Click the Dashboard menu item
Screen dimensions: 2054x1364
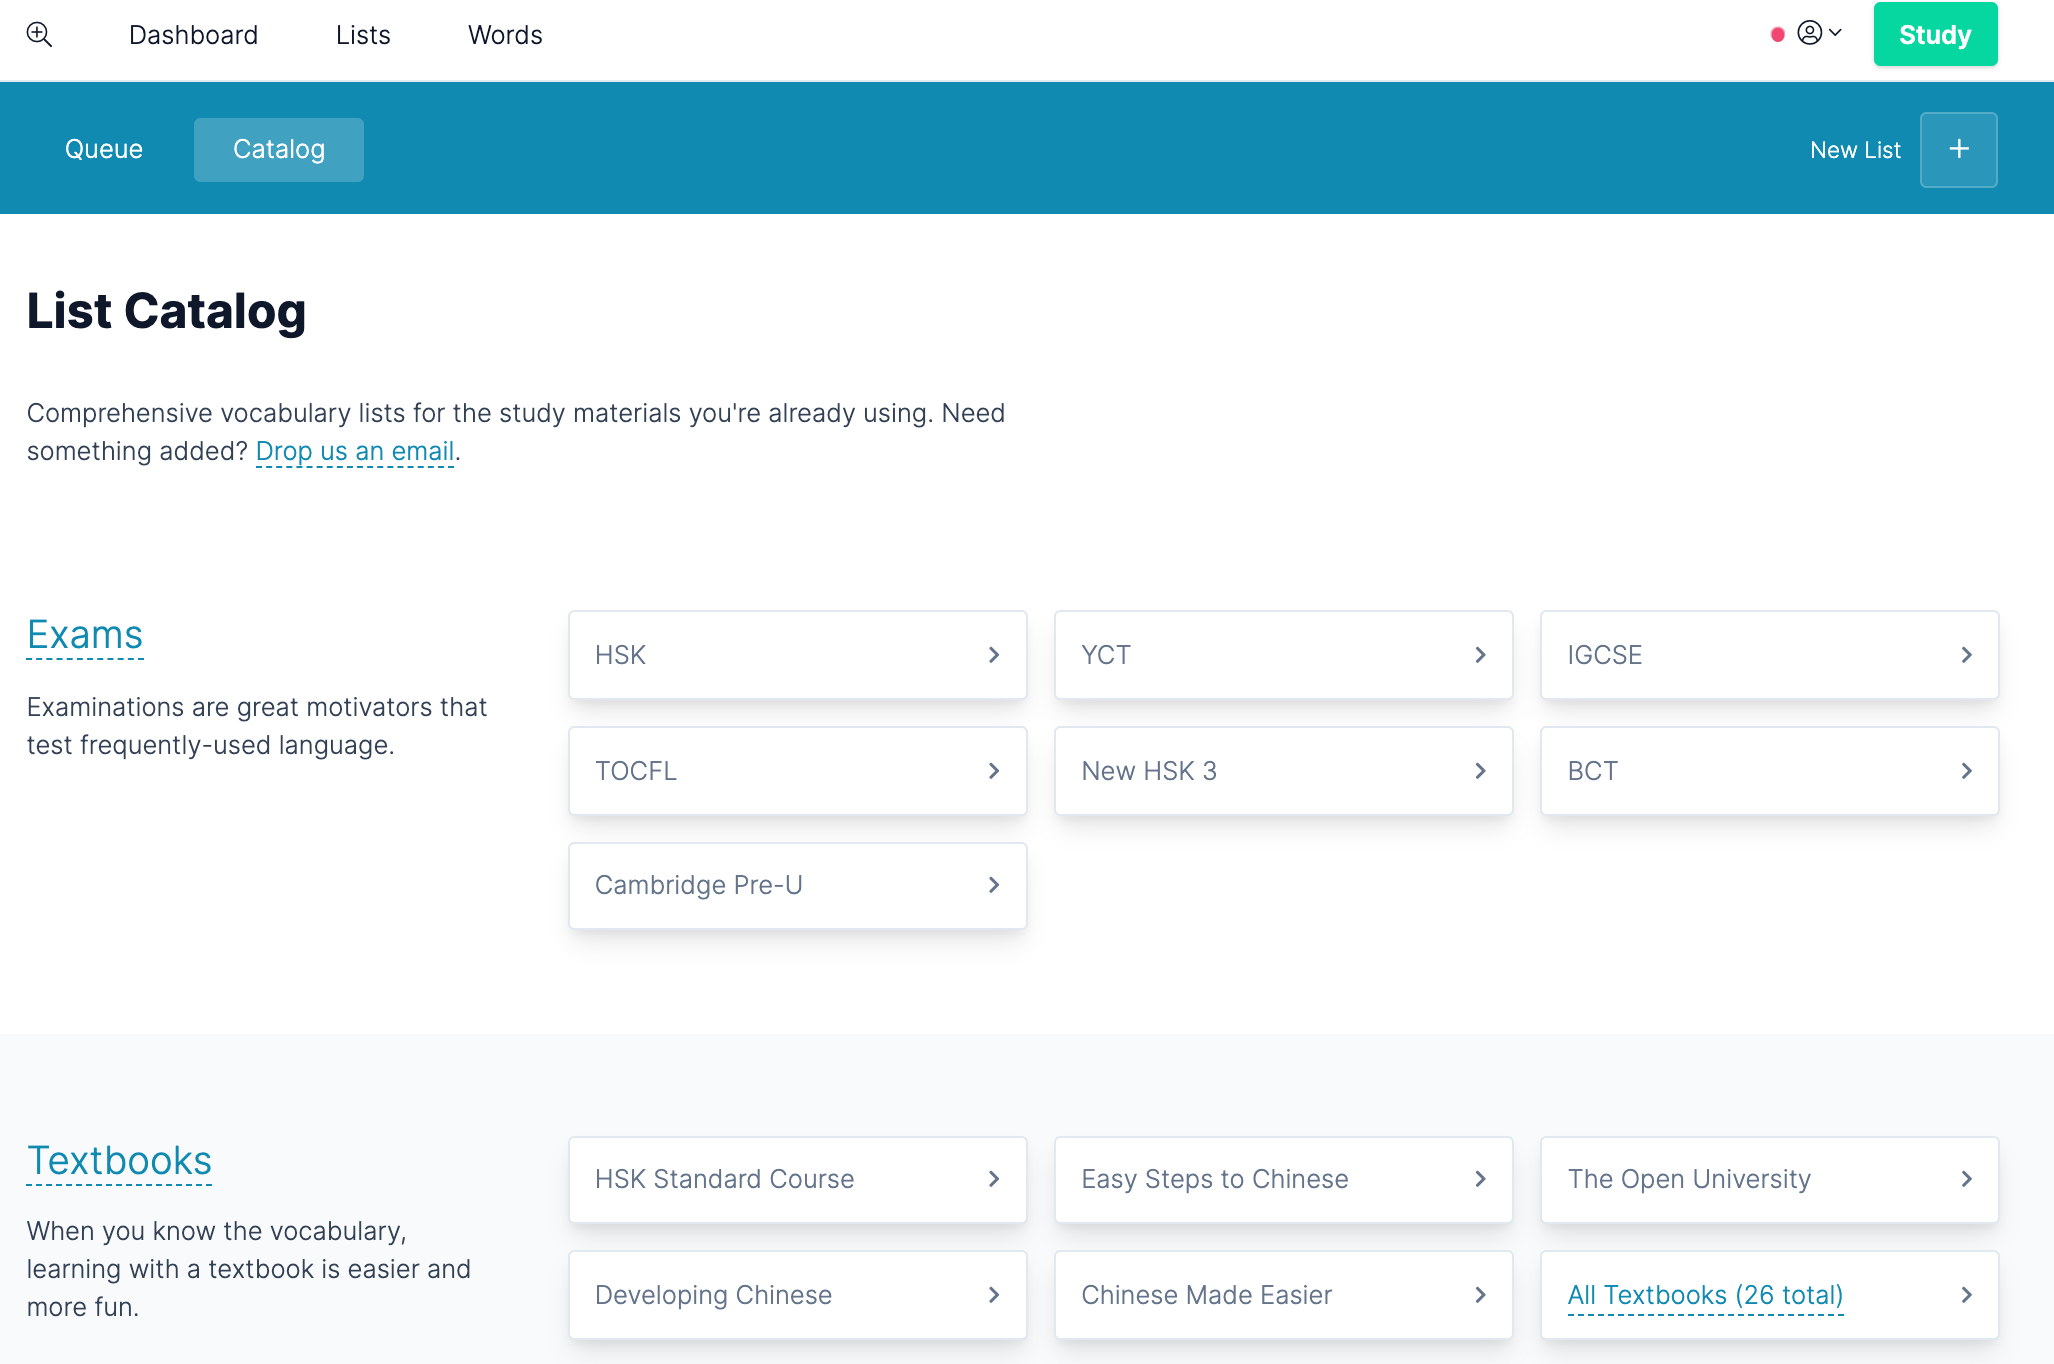(x=193, y=33)
